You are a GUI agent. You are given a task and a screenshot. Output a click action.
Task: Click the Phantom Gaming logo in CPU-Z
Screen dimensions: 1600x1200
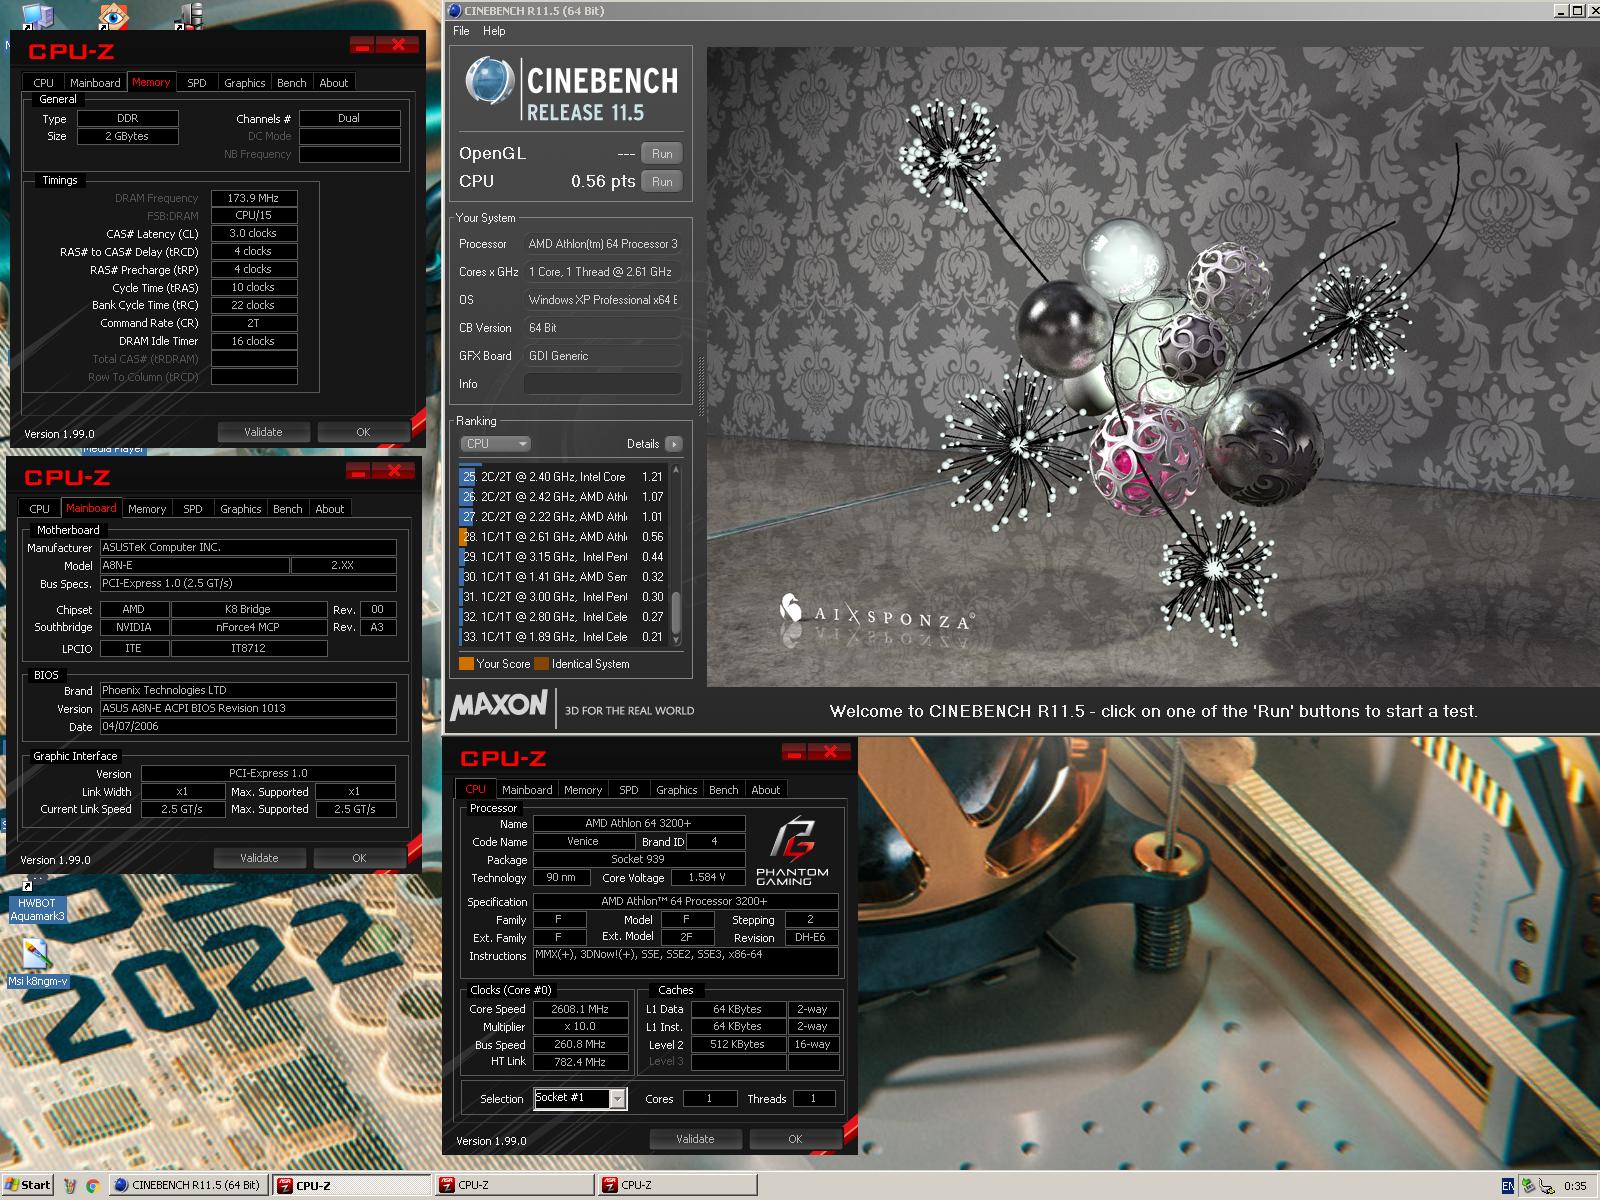tap(792, 852)
